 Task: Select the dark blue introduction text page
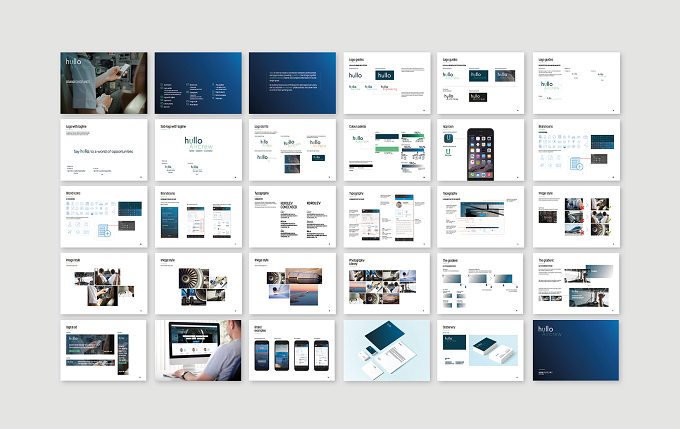point(292,83)
